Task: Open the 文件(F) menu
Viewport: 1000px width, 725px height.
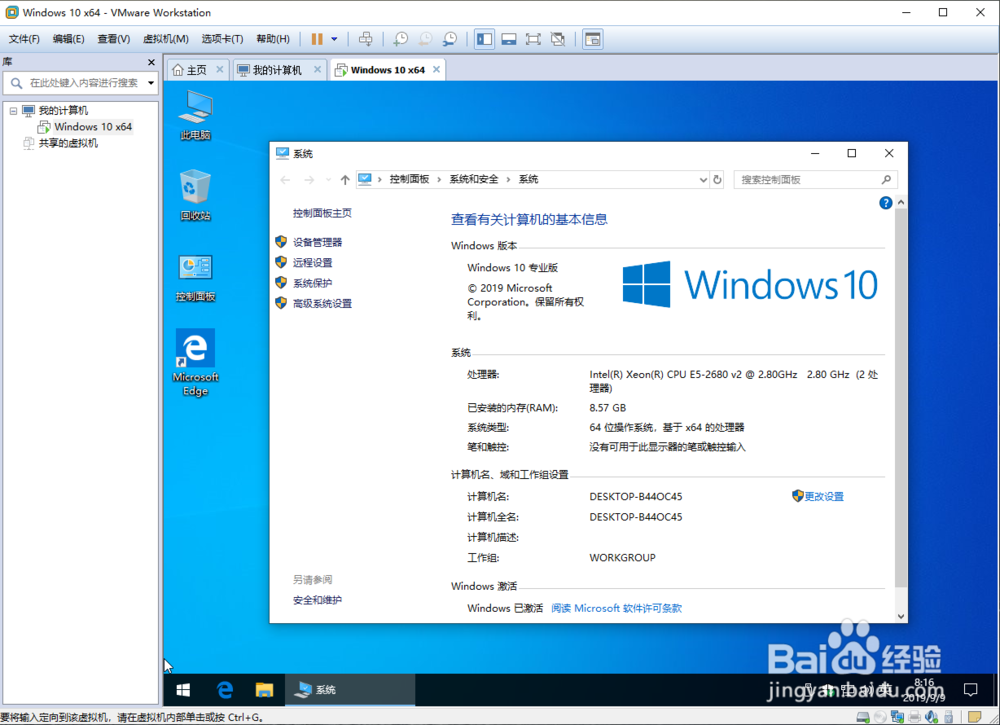Action: 24,39
